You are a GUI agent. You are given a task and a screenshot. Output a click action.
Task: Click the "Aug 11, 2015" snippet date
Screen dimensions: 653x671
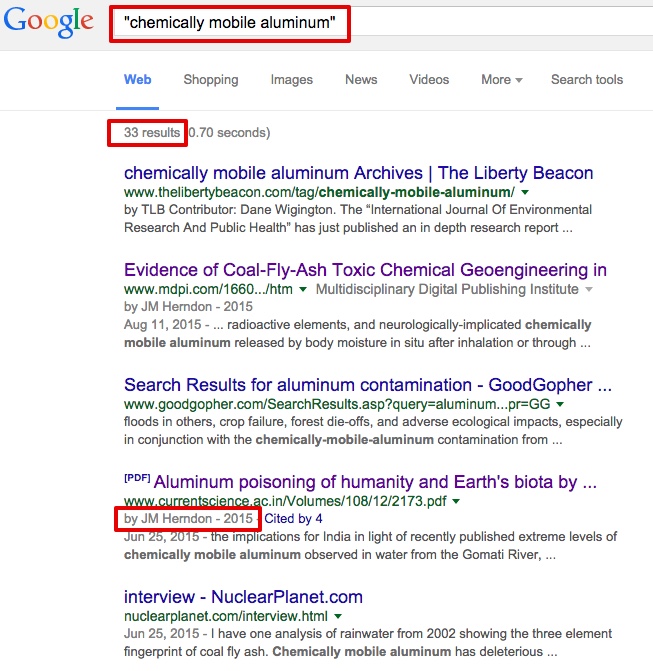coord(162,325)
